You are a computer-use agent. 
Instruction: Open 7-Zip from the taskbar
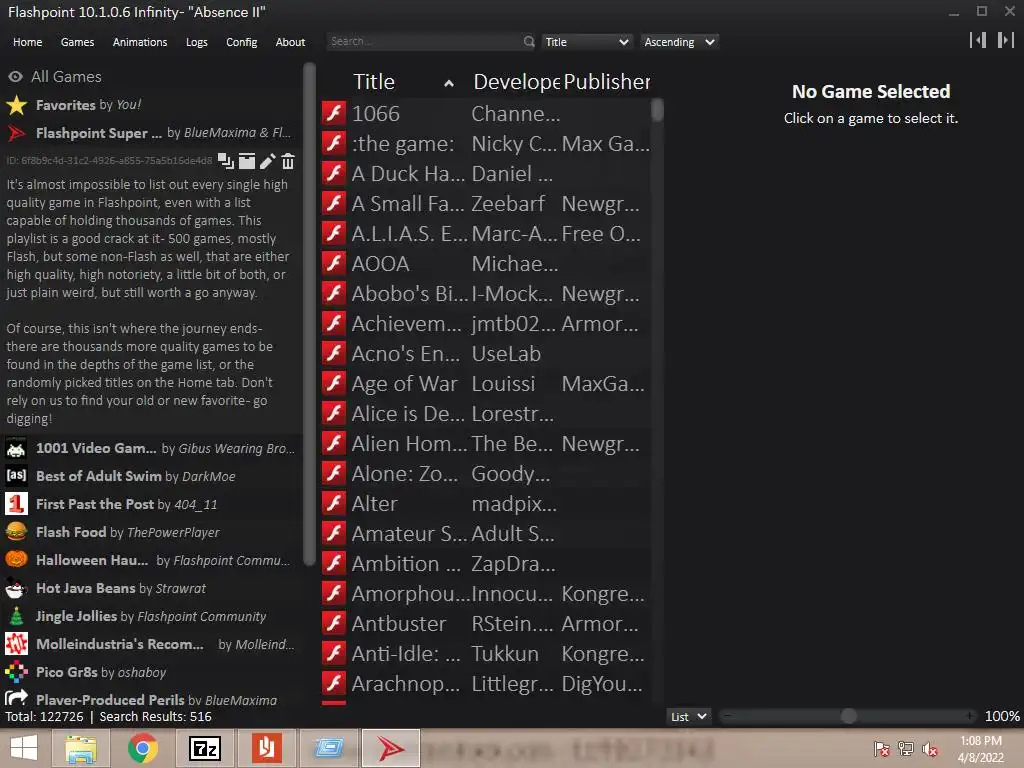pos(204,748)
